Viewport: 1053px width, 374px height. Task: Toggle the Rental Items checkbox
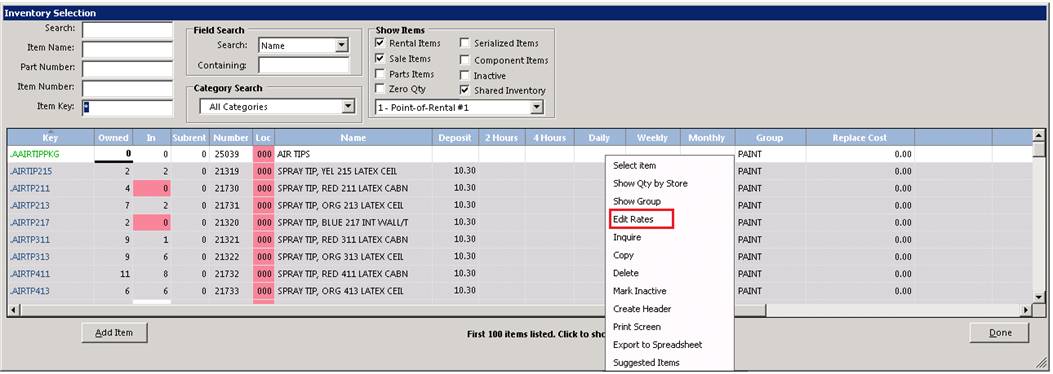click(x=380, y=43)
